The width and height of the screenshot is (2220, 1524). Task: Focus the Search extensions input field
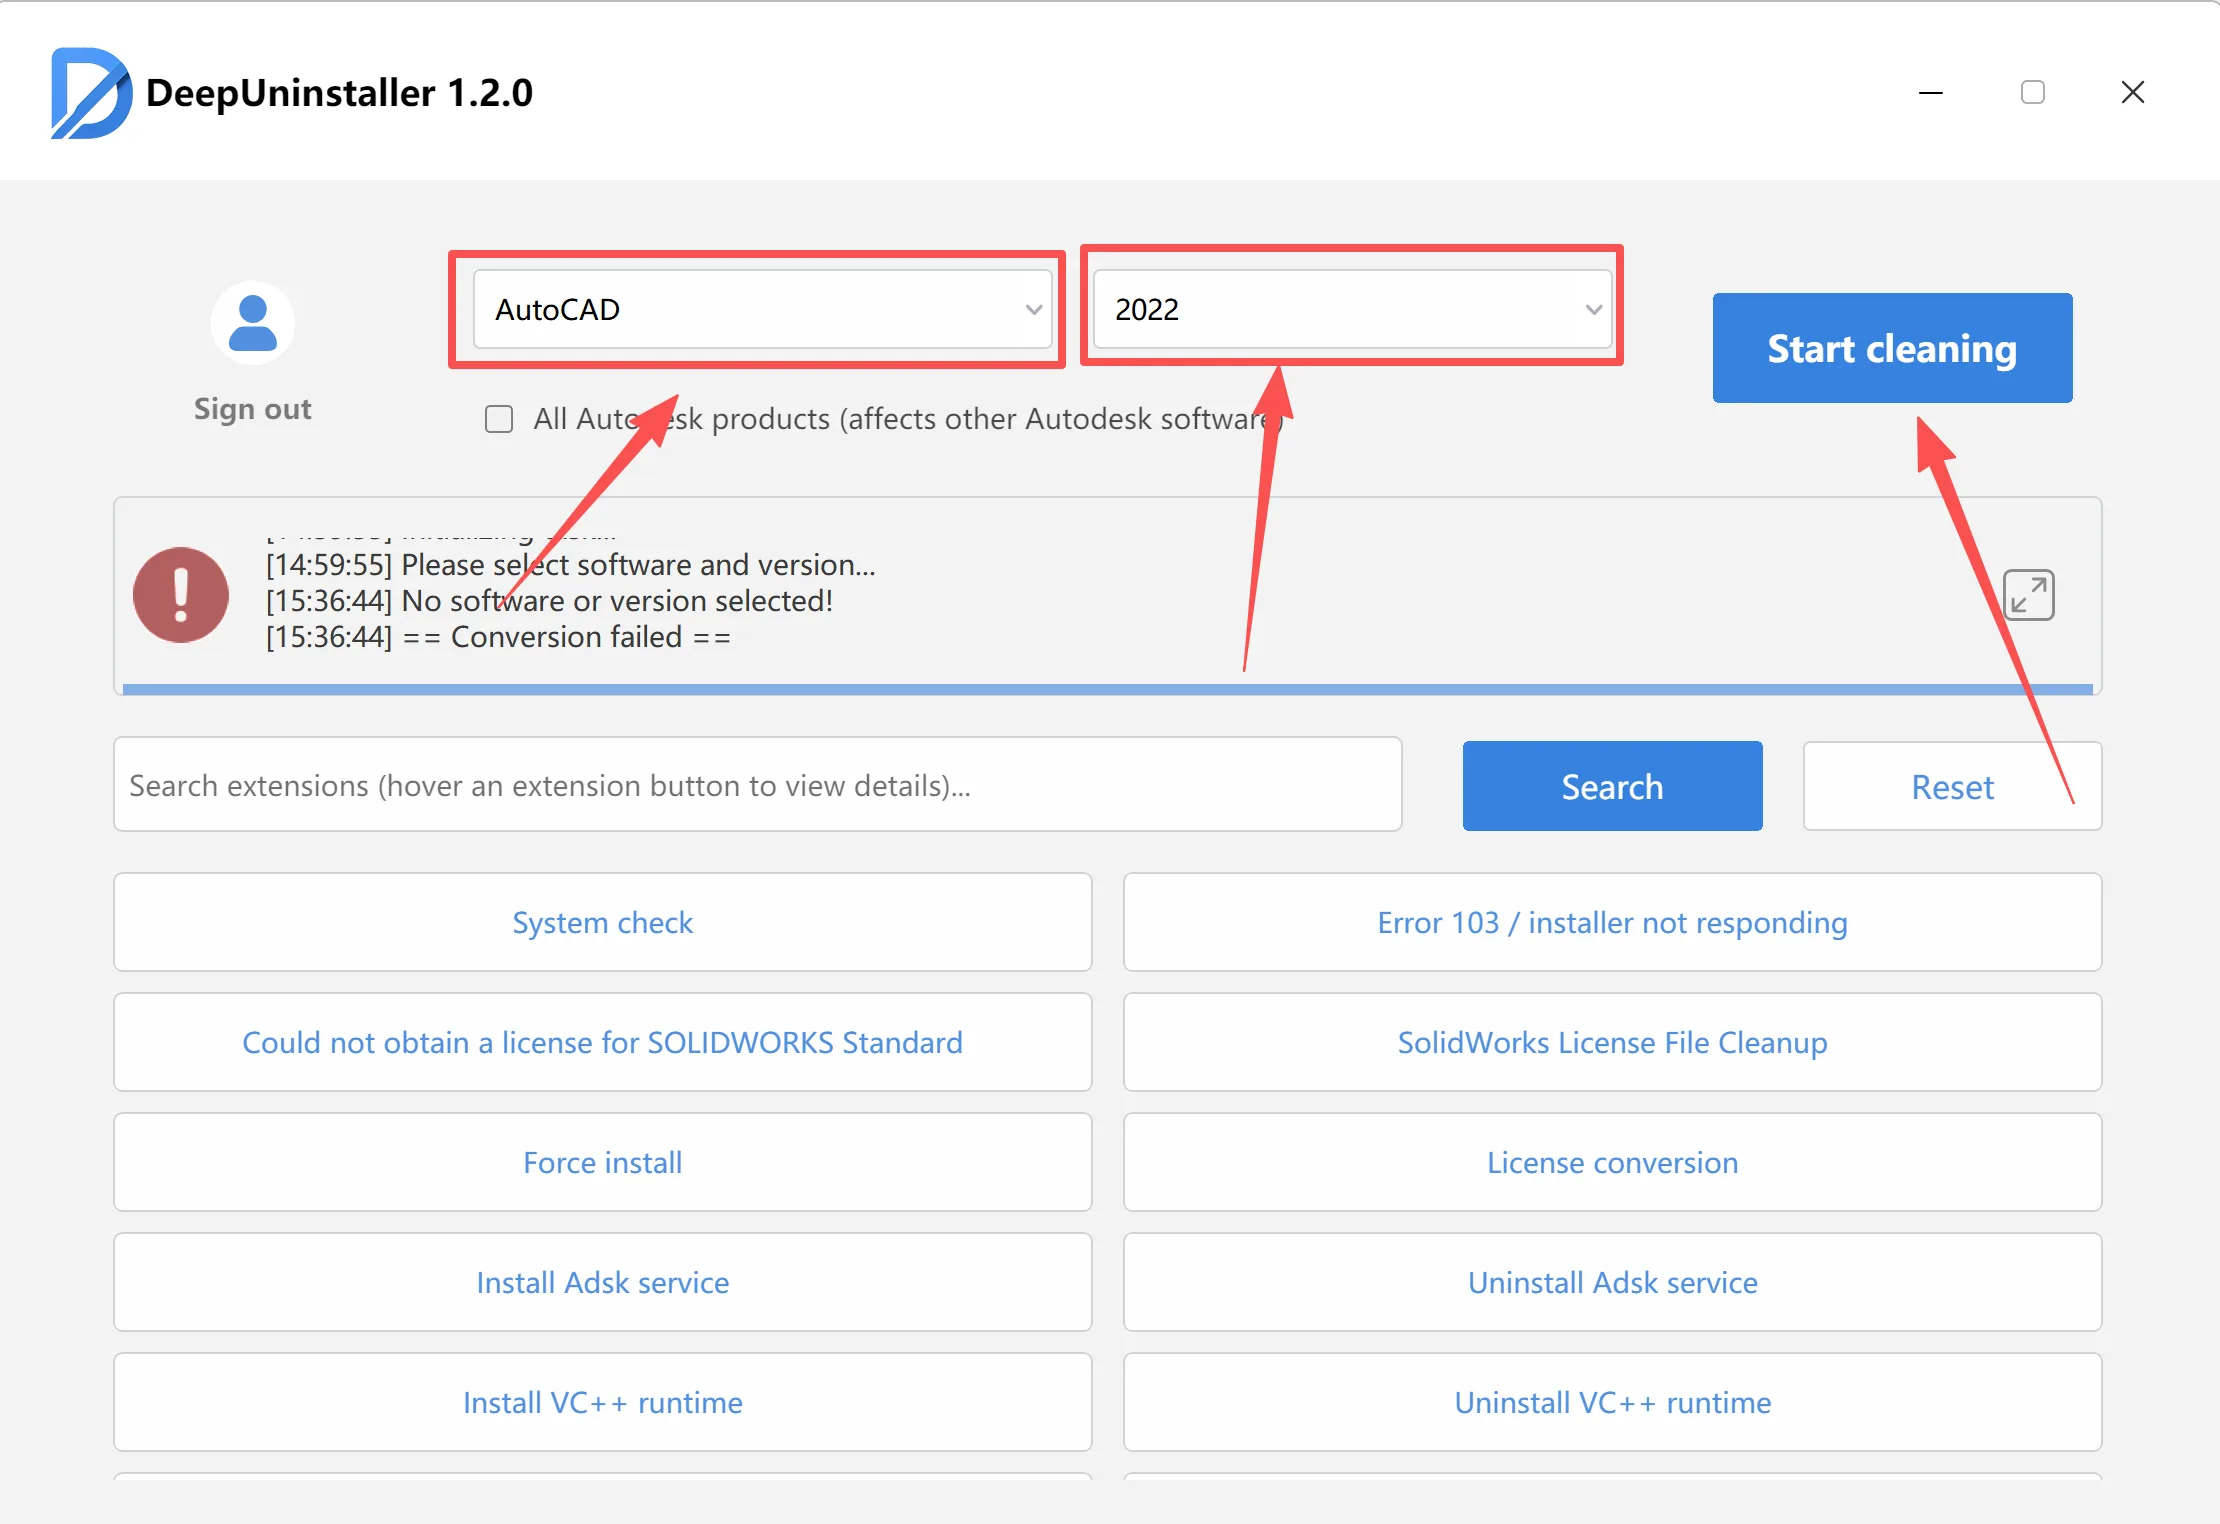click(757, 786)
